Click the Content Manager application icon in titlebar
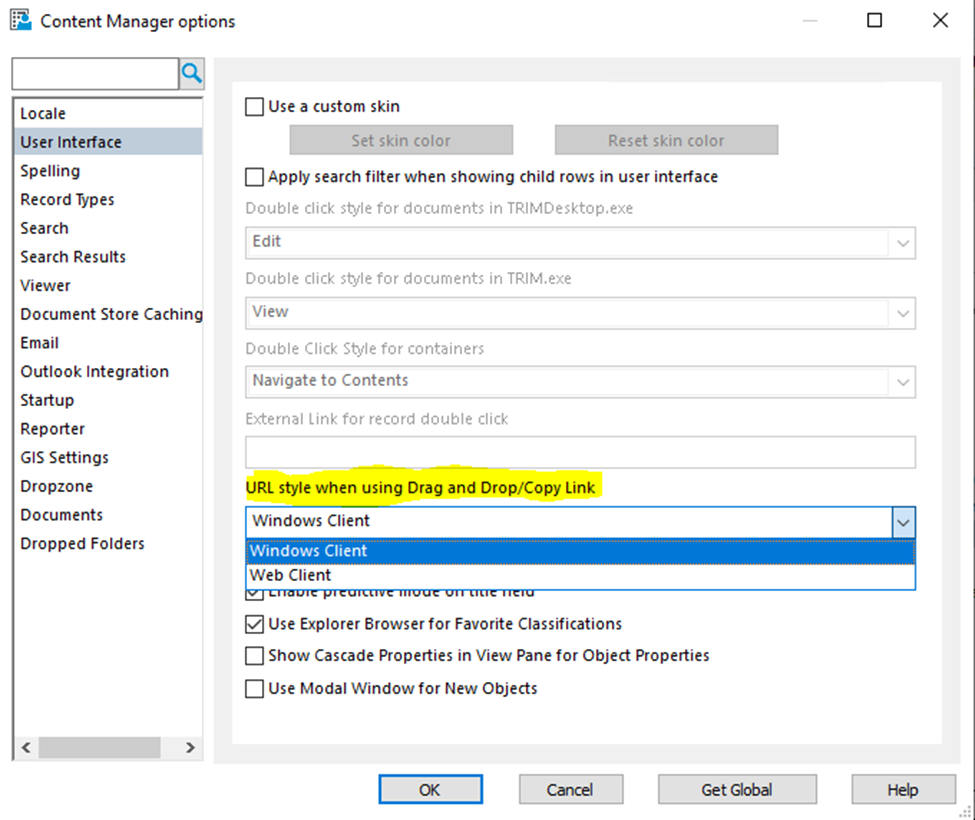Image resolution: width=975 pixels, height=820 pixels. (20, 19)
